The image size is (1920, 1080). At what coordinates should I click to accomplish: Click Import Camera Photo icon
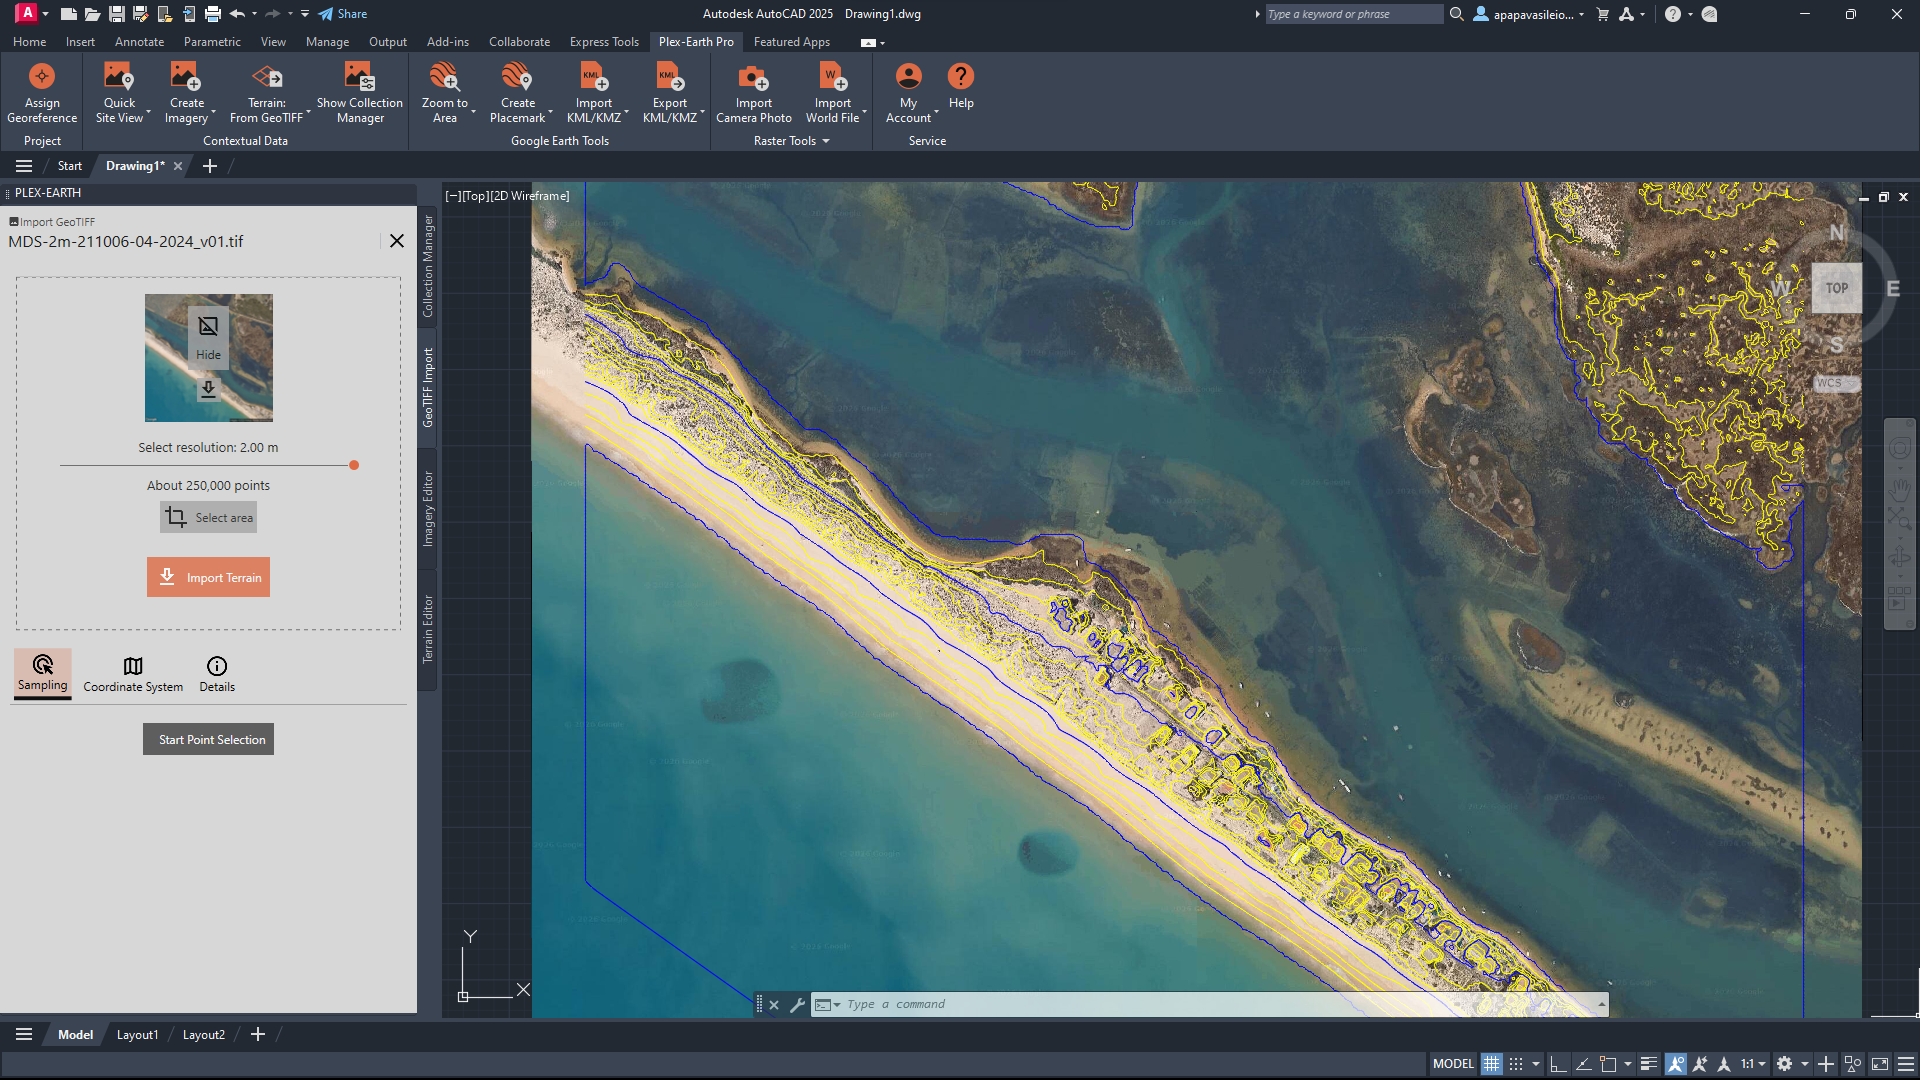tap(753, 77)
